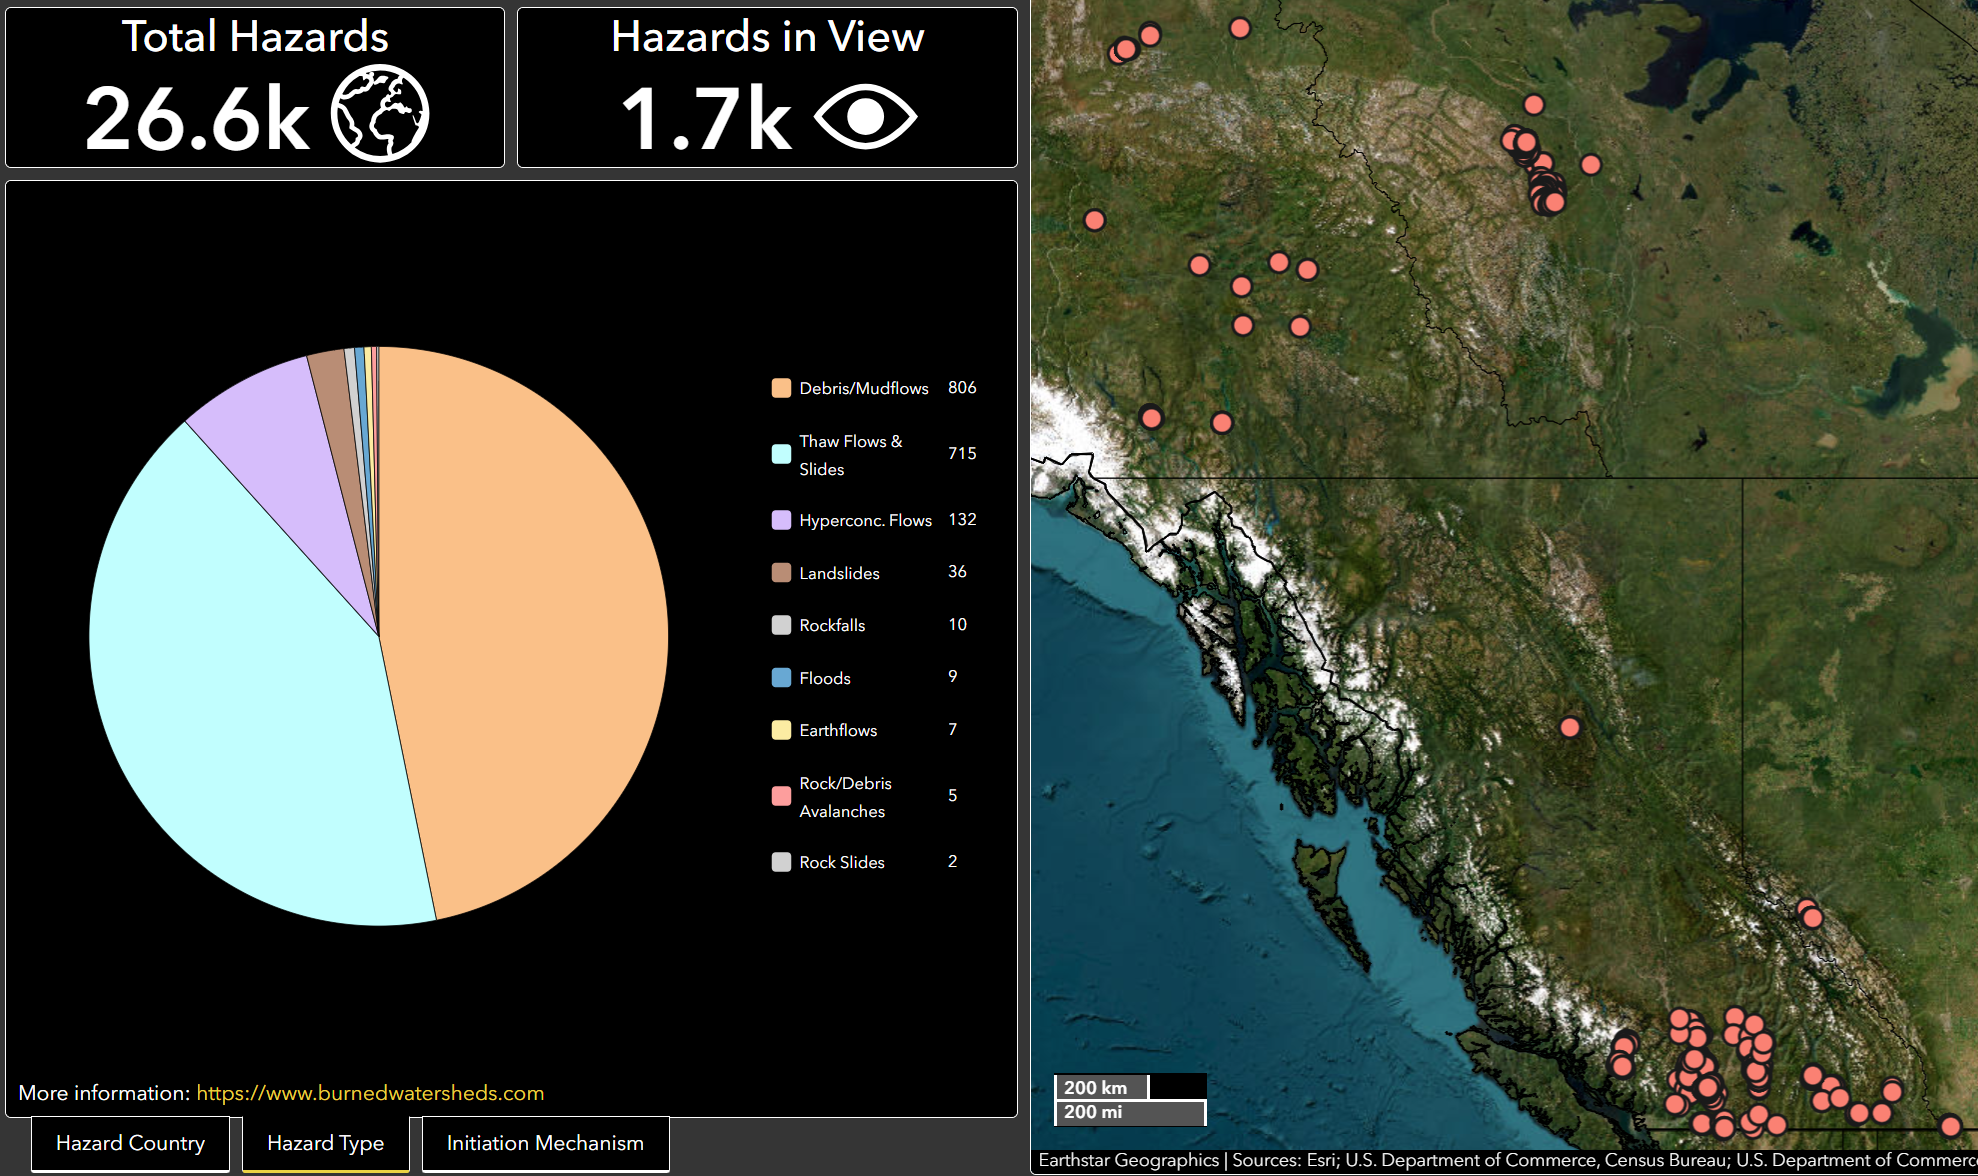The height and width of the screenshot is (1176, 1978).
Task: Click the Thaw Flows & Slides legend swatch
Action: [781, 454]
